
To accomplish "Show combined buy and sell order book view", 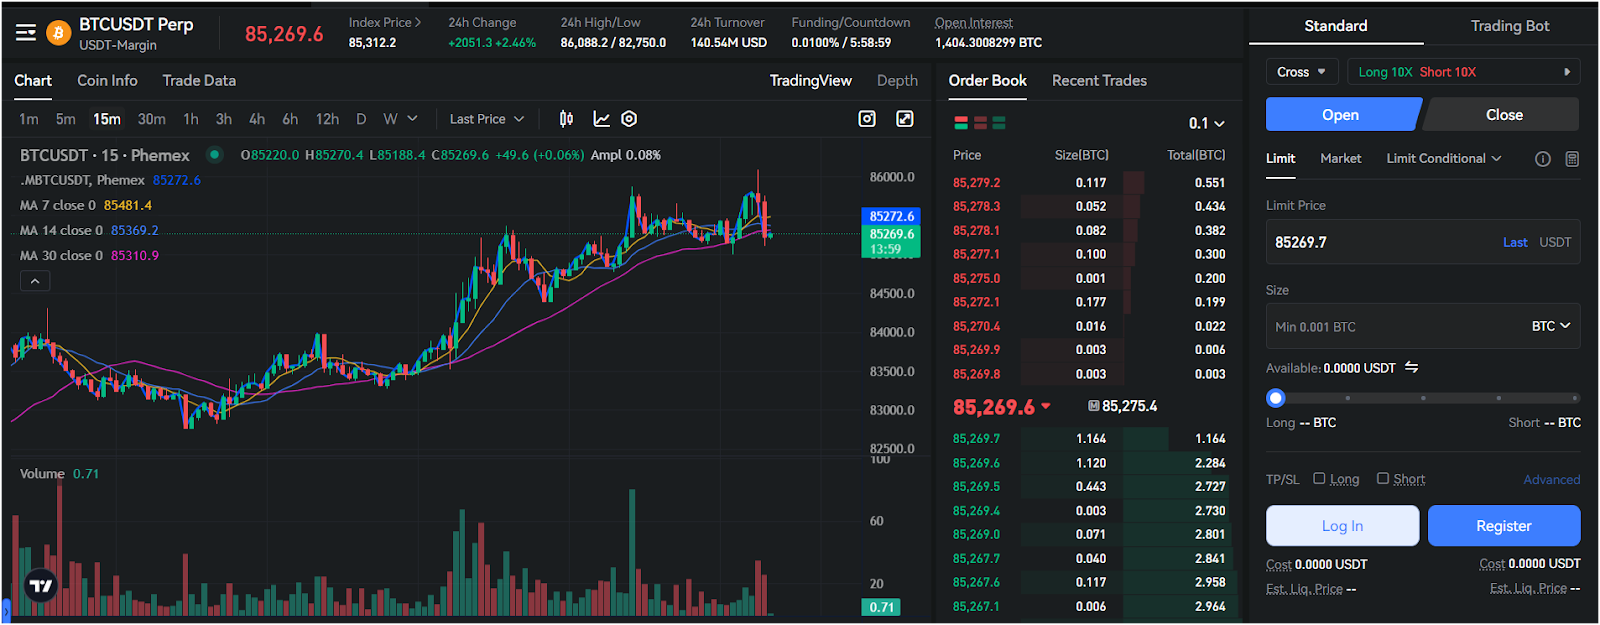I will coord(961,122).
